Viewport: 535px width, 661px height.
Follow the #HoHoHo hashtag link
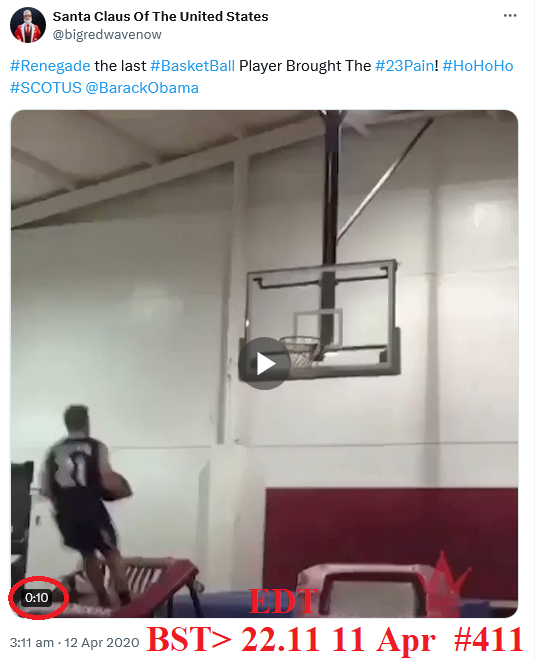[478, 66]
